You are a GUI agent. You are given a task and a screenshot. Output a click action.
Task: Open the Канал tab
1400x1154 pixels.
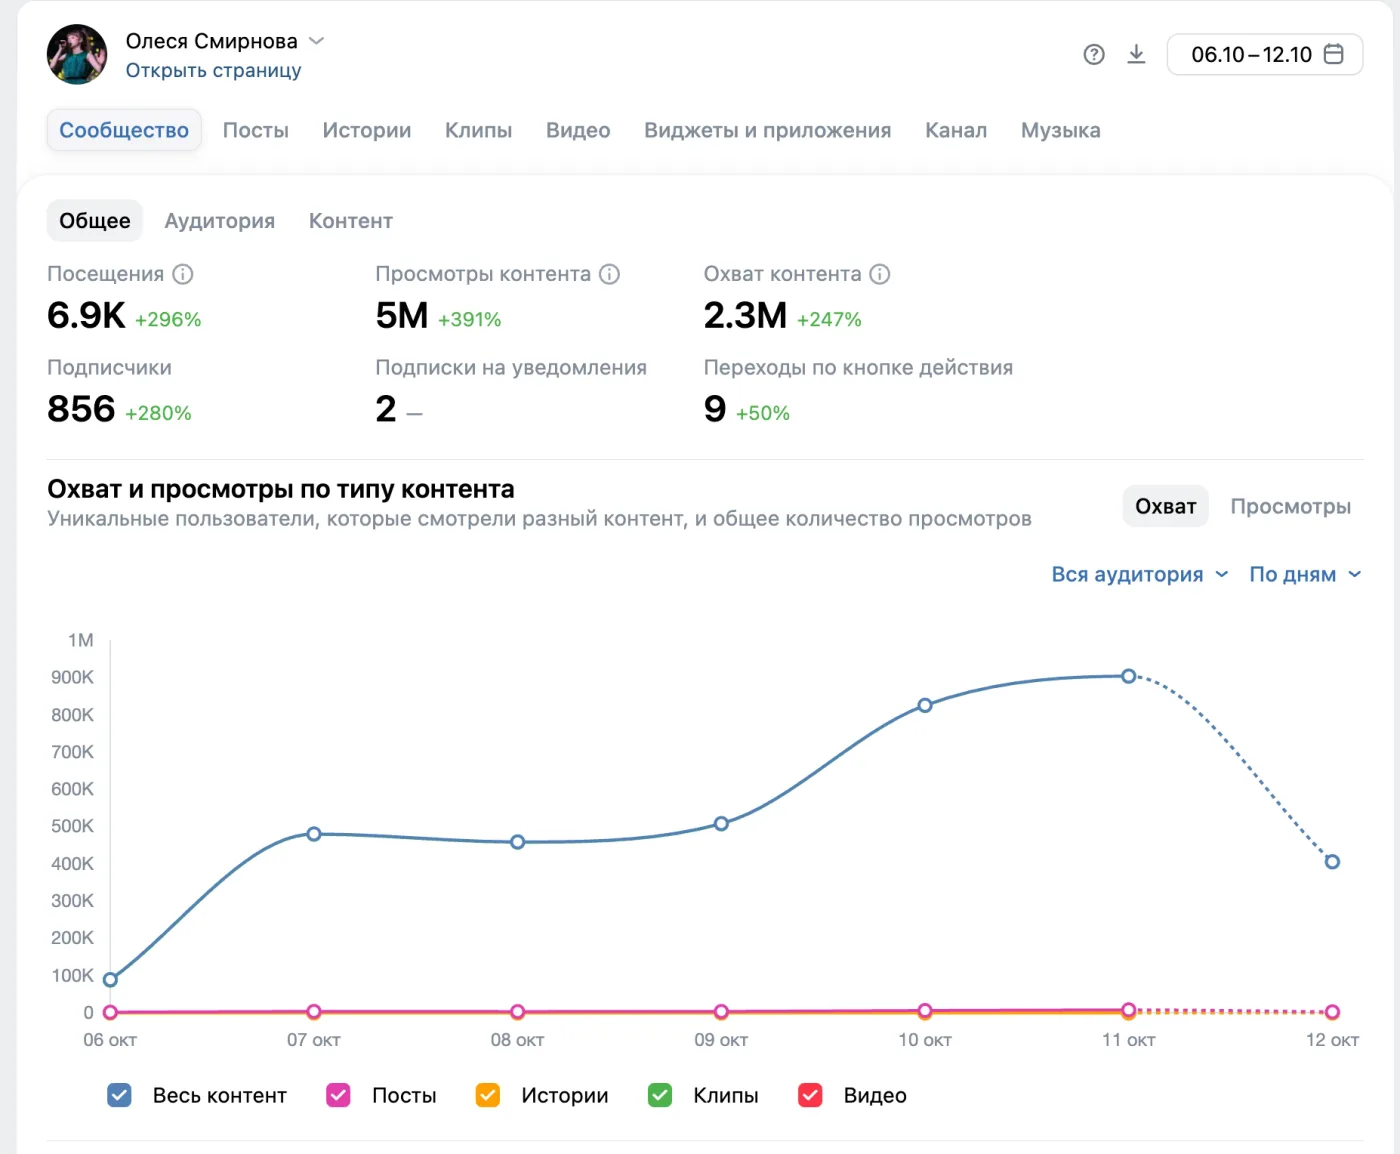click(956, 130)
